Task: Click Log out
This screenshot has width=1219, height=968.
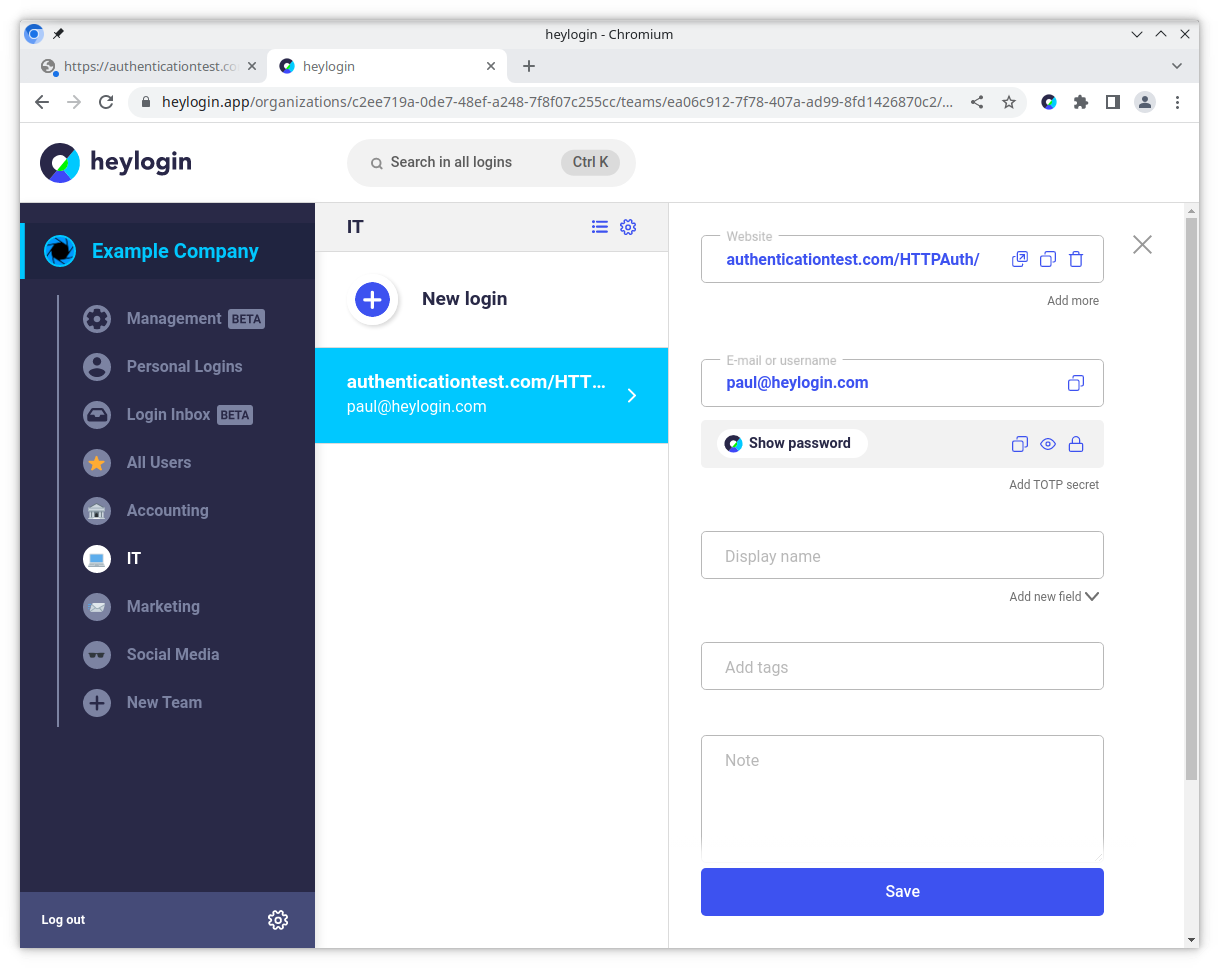Action: click(63, 920)
